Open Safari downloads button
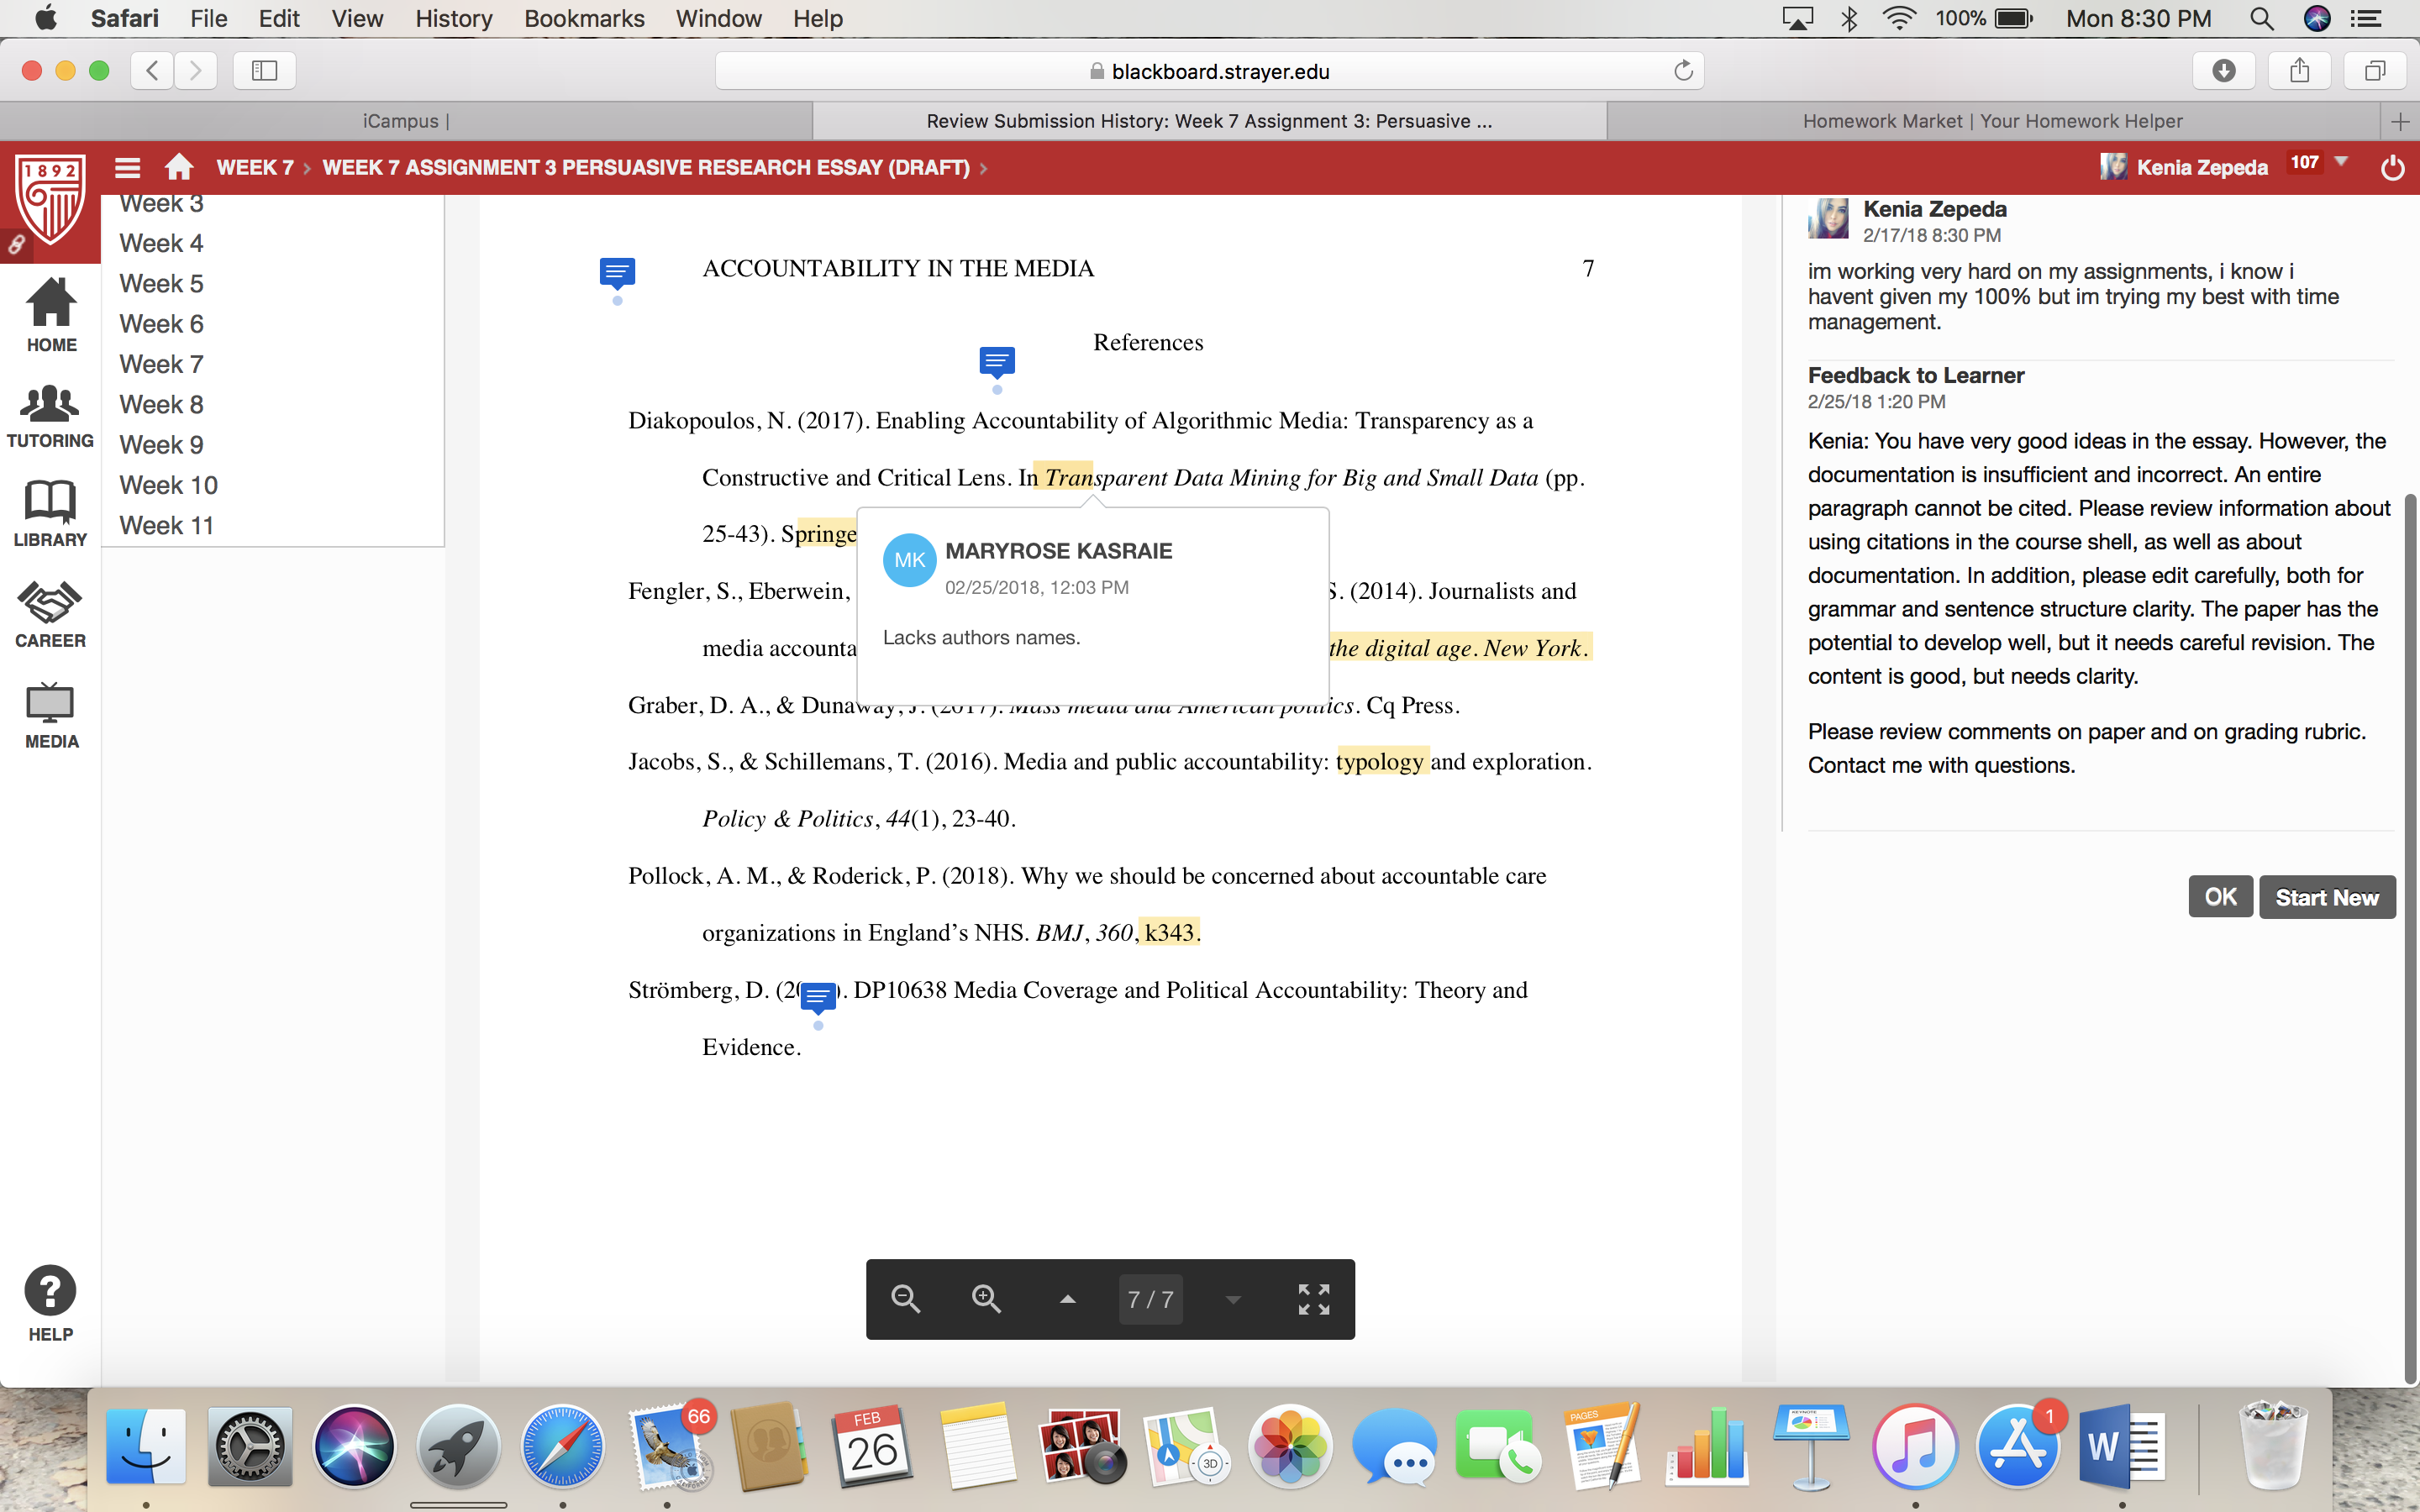The image size is (2420, 1512). coord(2223,71)
